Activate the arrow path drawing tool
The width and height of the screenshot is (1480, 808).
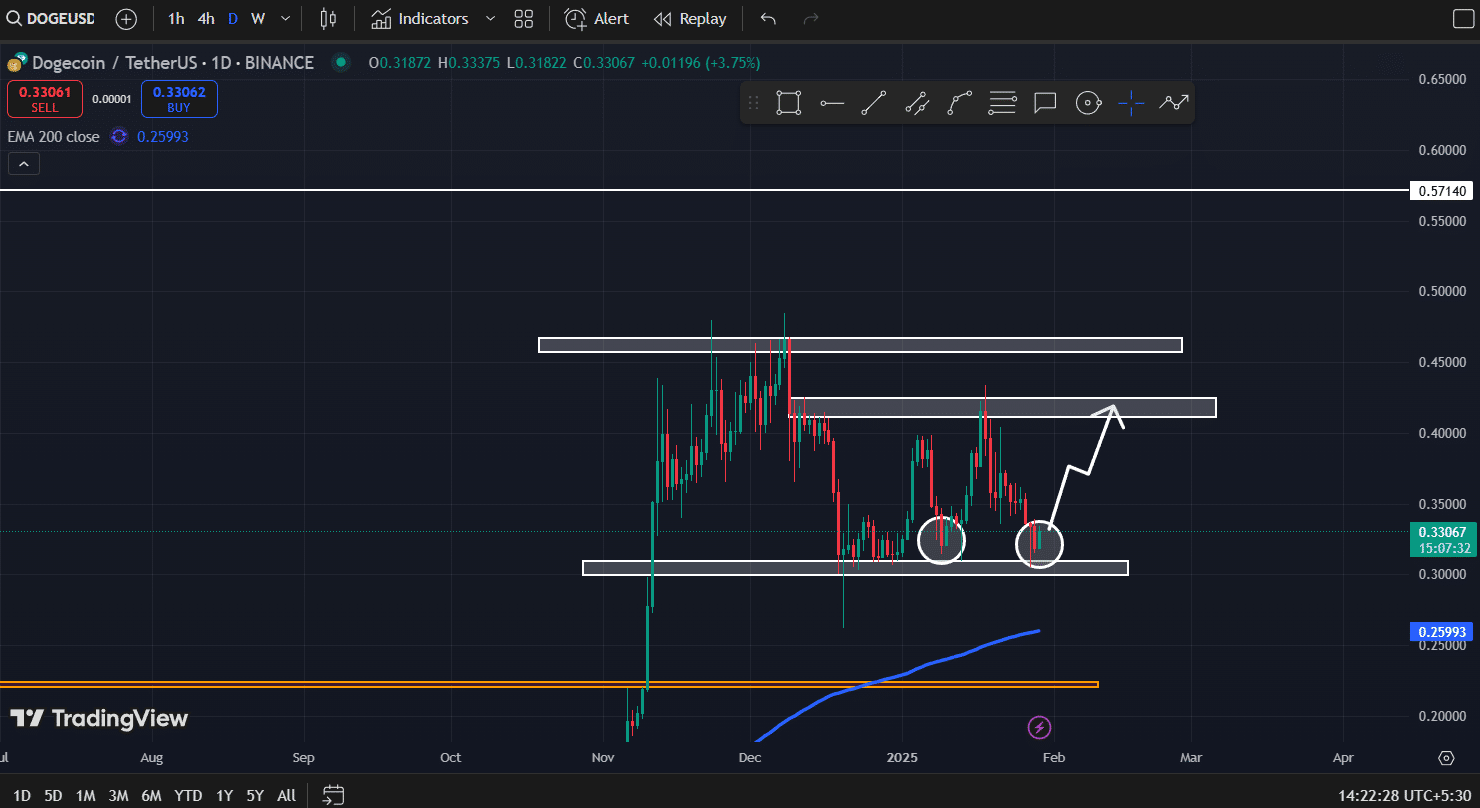tap(1174, 103)
